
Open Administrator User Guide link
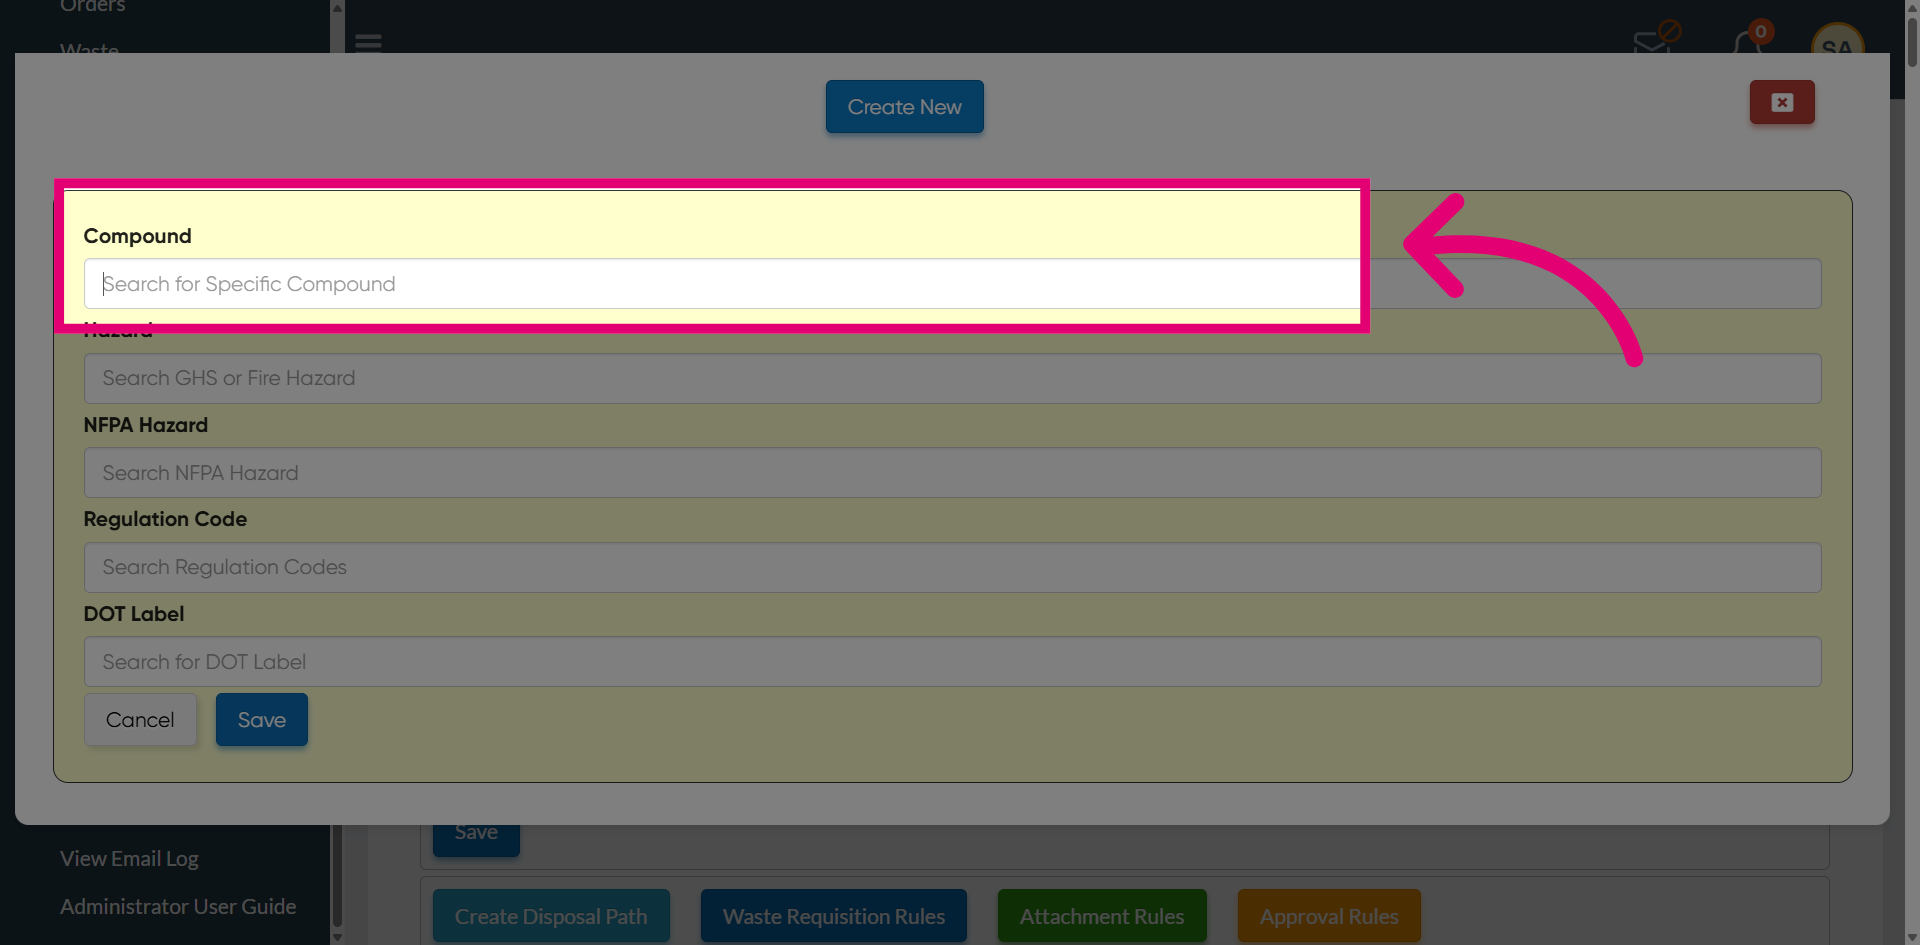pos(178,907)
